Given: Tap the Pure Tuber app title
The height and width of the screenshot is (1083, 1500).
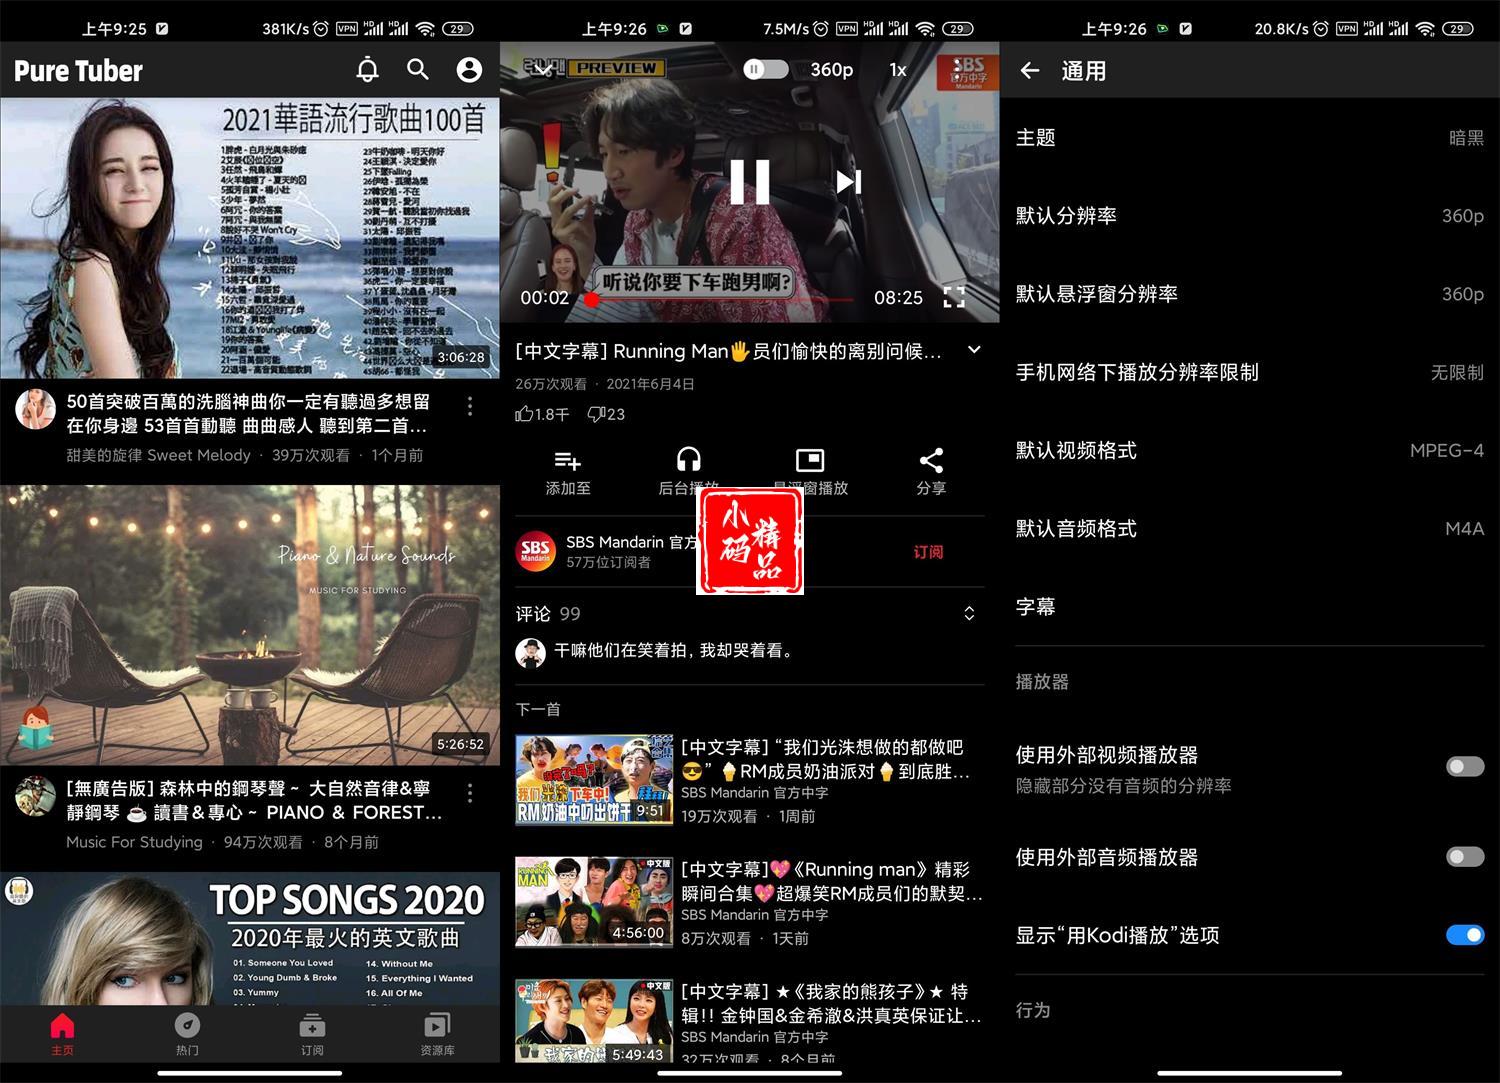Looking at the screenshot, I should 78,71.
